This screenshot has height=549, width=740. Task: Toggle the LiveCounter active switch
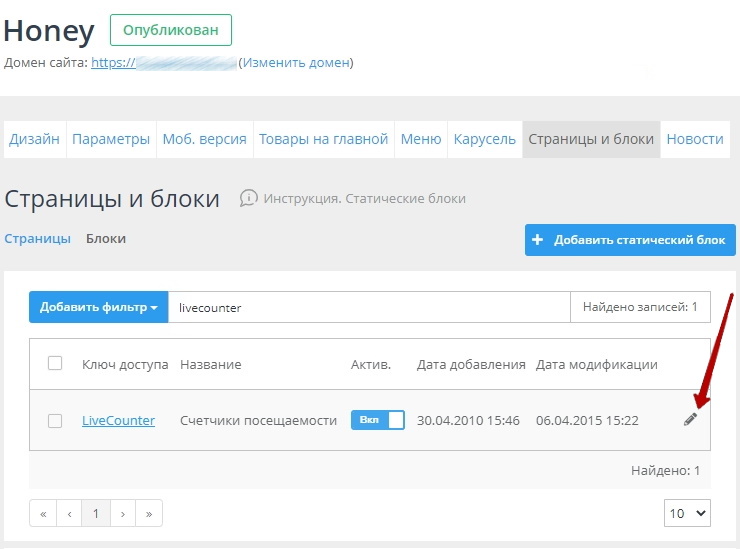coord(377,420)
